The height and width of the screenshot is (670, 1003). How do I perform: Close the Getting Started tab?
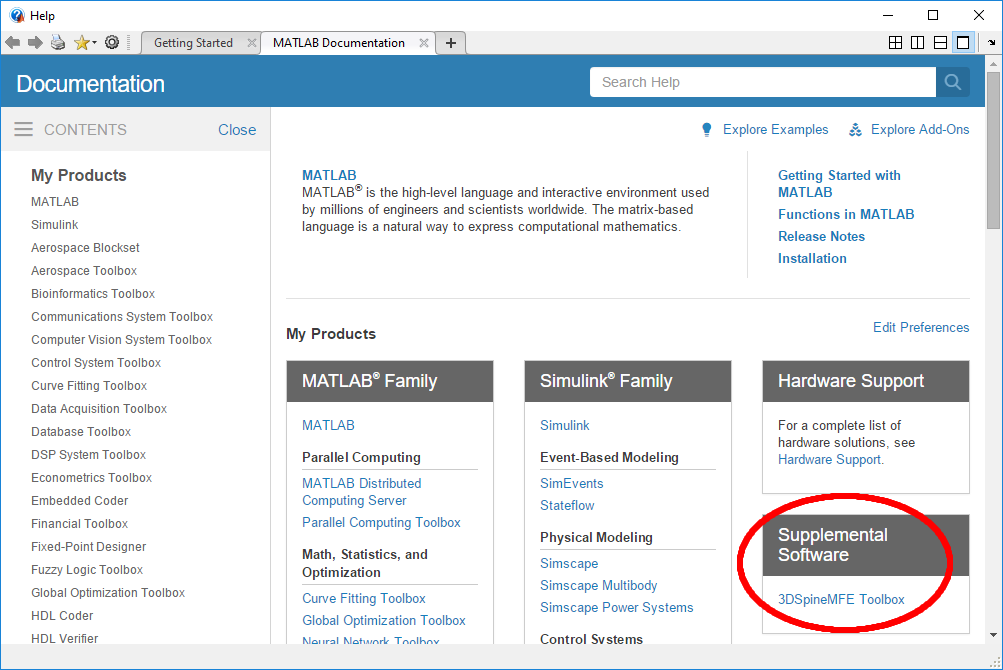(x=251, y=43)
